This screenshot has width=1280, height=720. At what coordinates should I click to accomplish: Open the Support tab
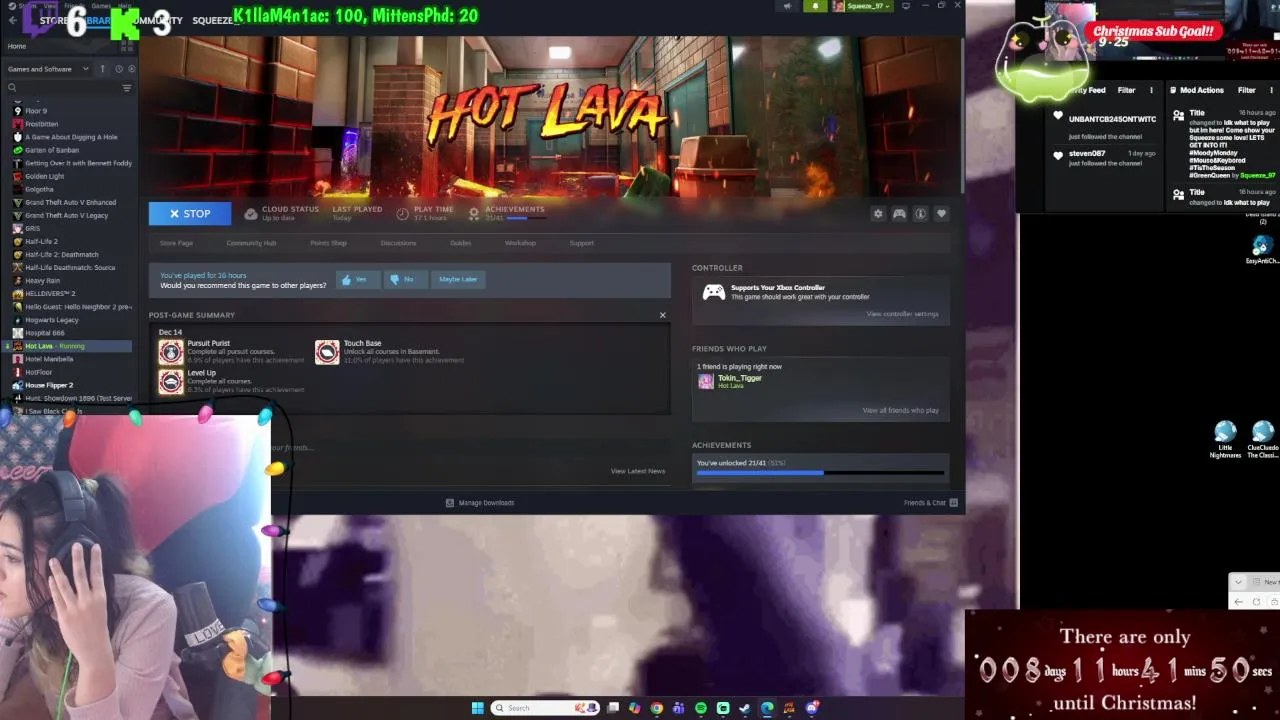point(581,243)
